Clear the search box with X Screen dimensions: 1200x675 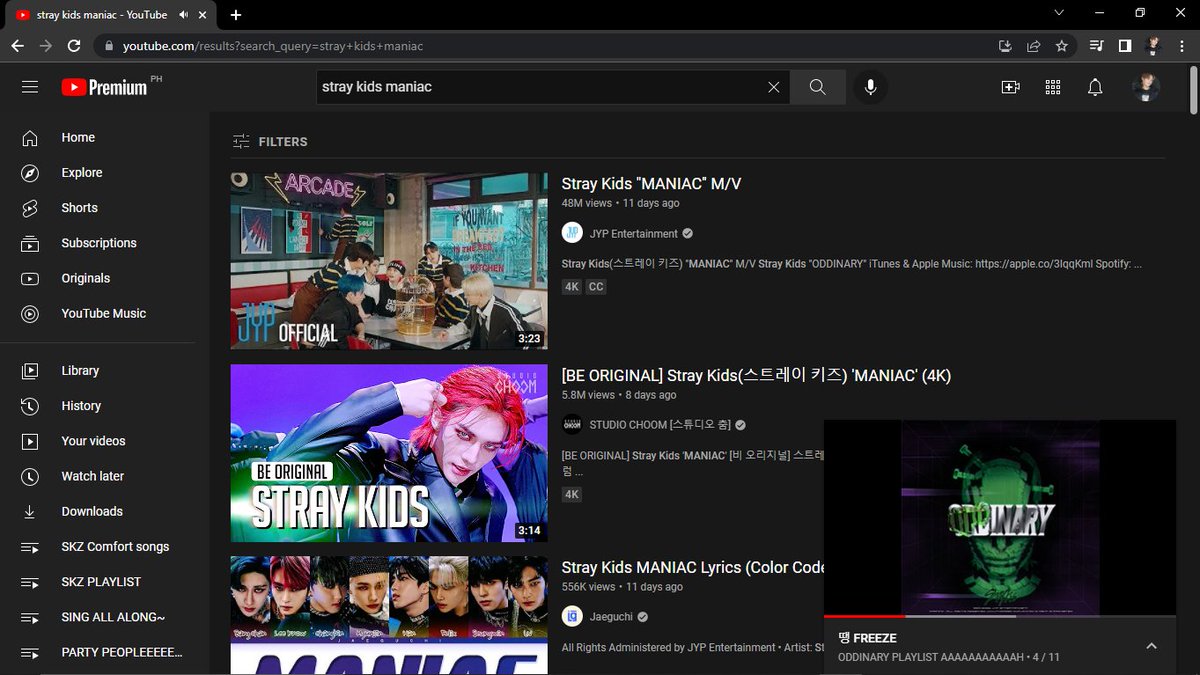tap(773, 87)
